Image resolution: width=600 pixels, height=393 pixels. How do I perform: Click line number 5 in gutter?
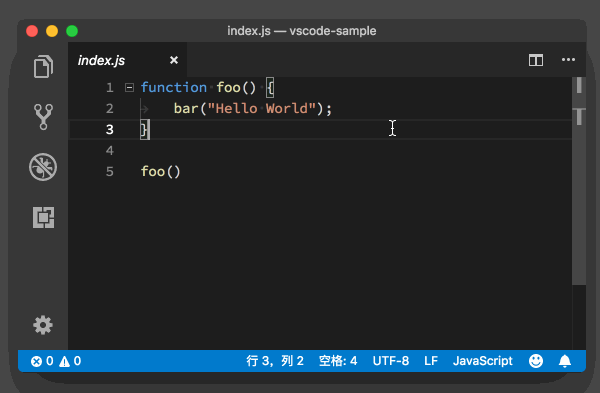click(x=110, y=171)
